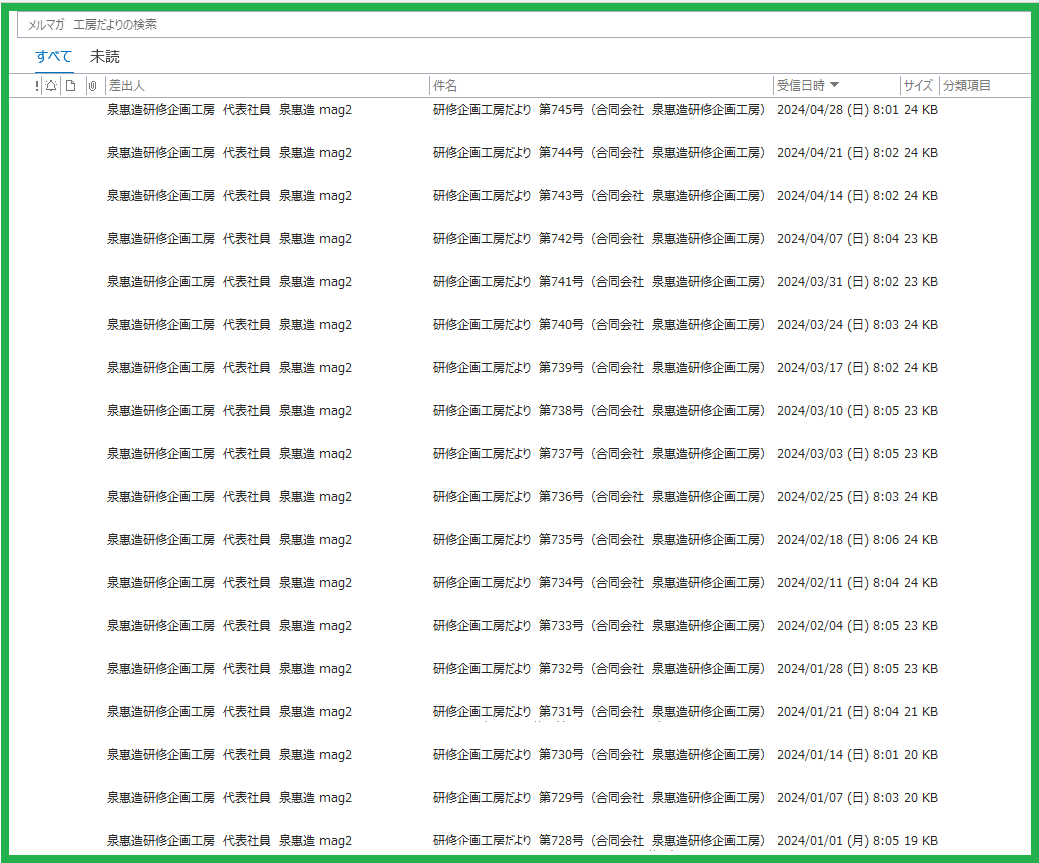Open mail 研修企画工房だより 第734号
Viewport: 1039px width, 863px height.
[598, 583]
